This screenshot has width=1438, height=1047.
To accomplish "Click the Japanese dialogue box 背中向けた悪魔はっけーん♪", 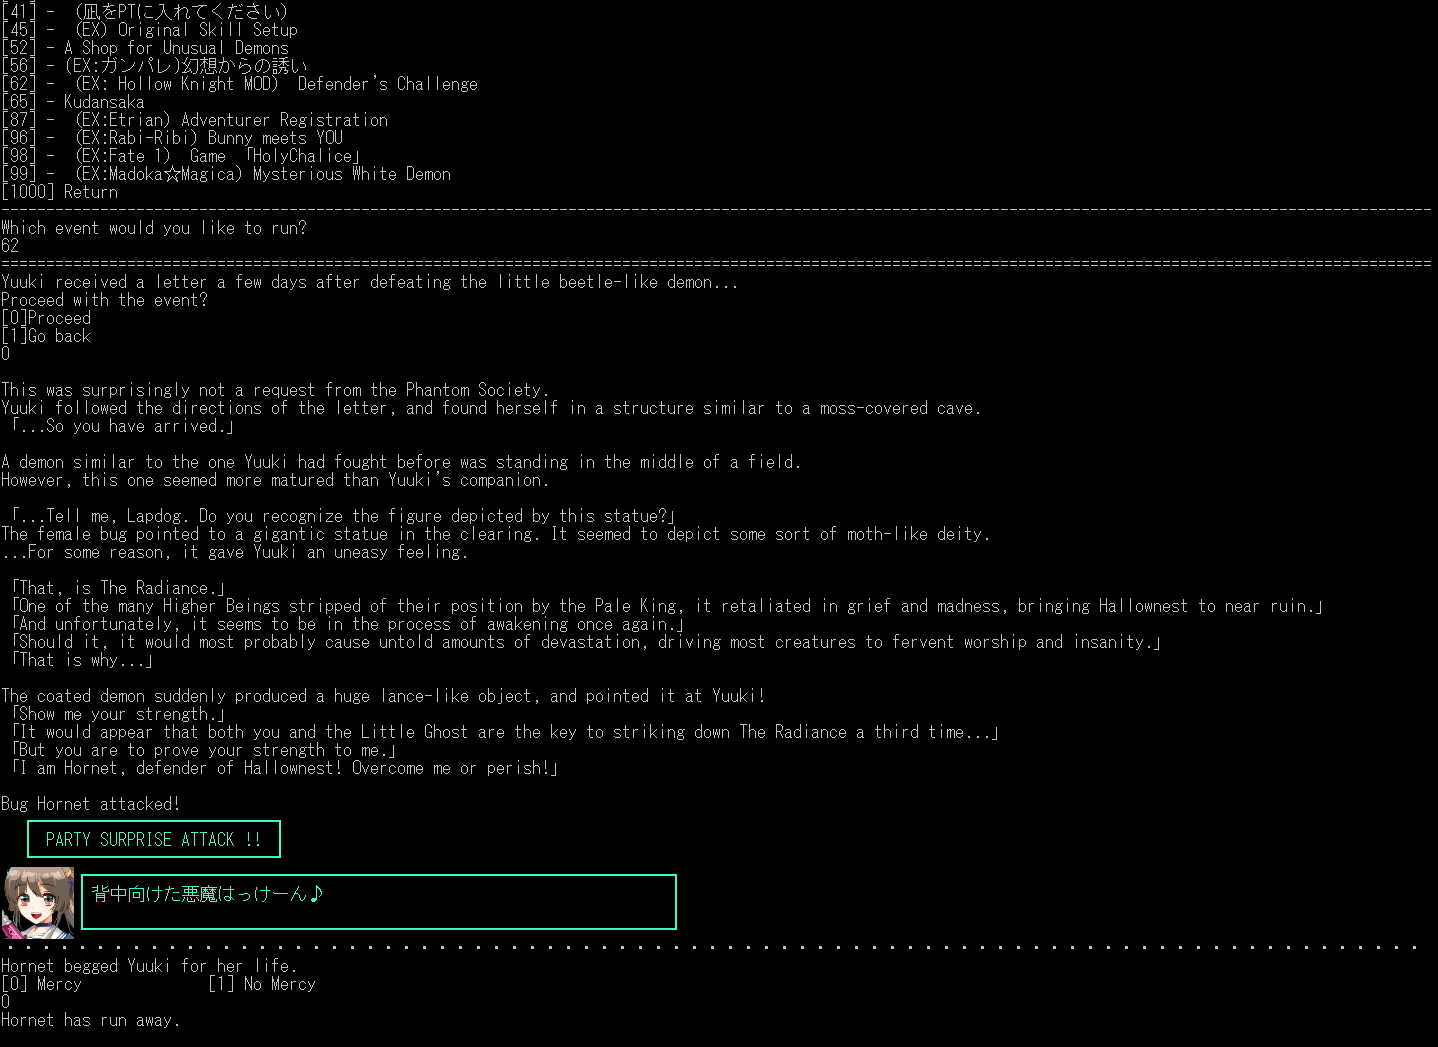I will click(x=379, y=902).
